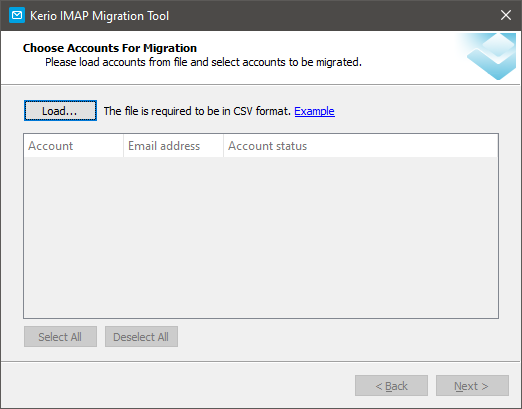The width and height of the screenshot is (522, 409).
Task: Click the Choose Accounts For Migration heading
Action: 110,48
